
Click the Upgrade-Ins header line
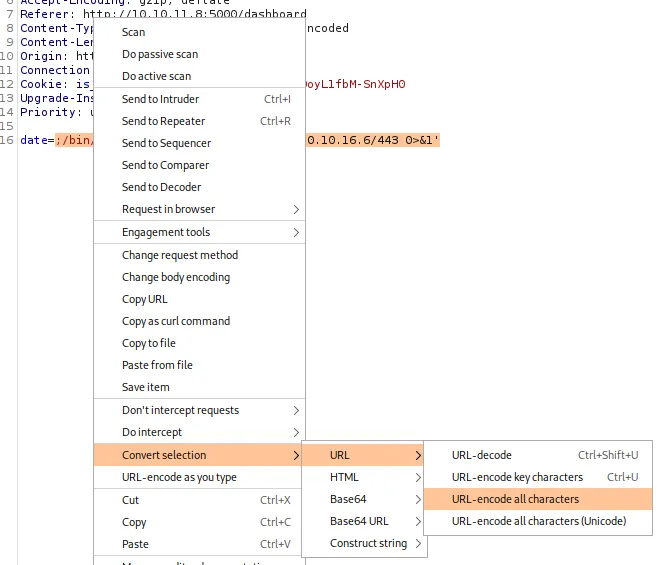57,98
